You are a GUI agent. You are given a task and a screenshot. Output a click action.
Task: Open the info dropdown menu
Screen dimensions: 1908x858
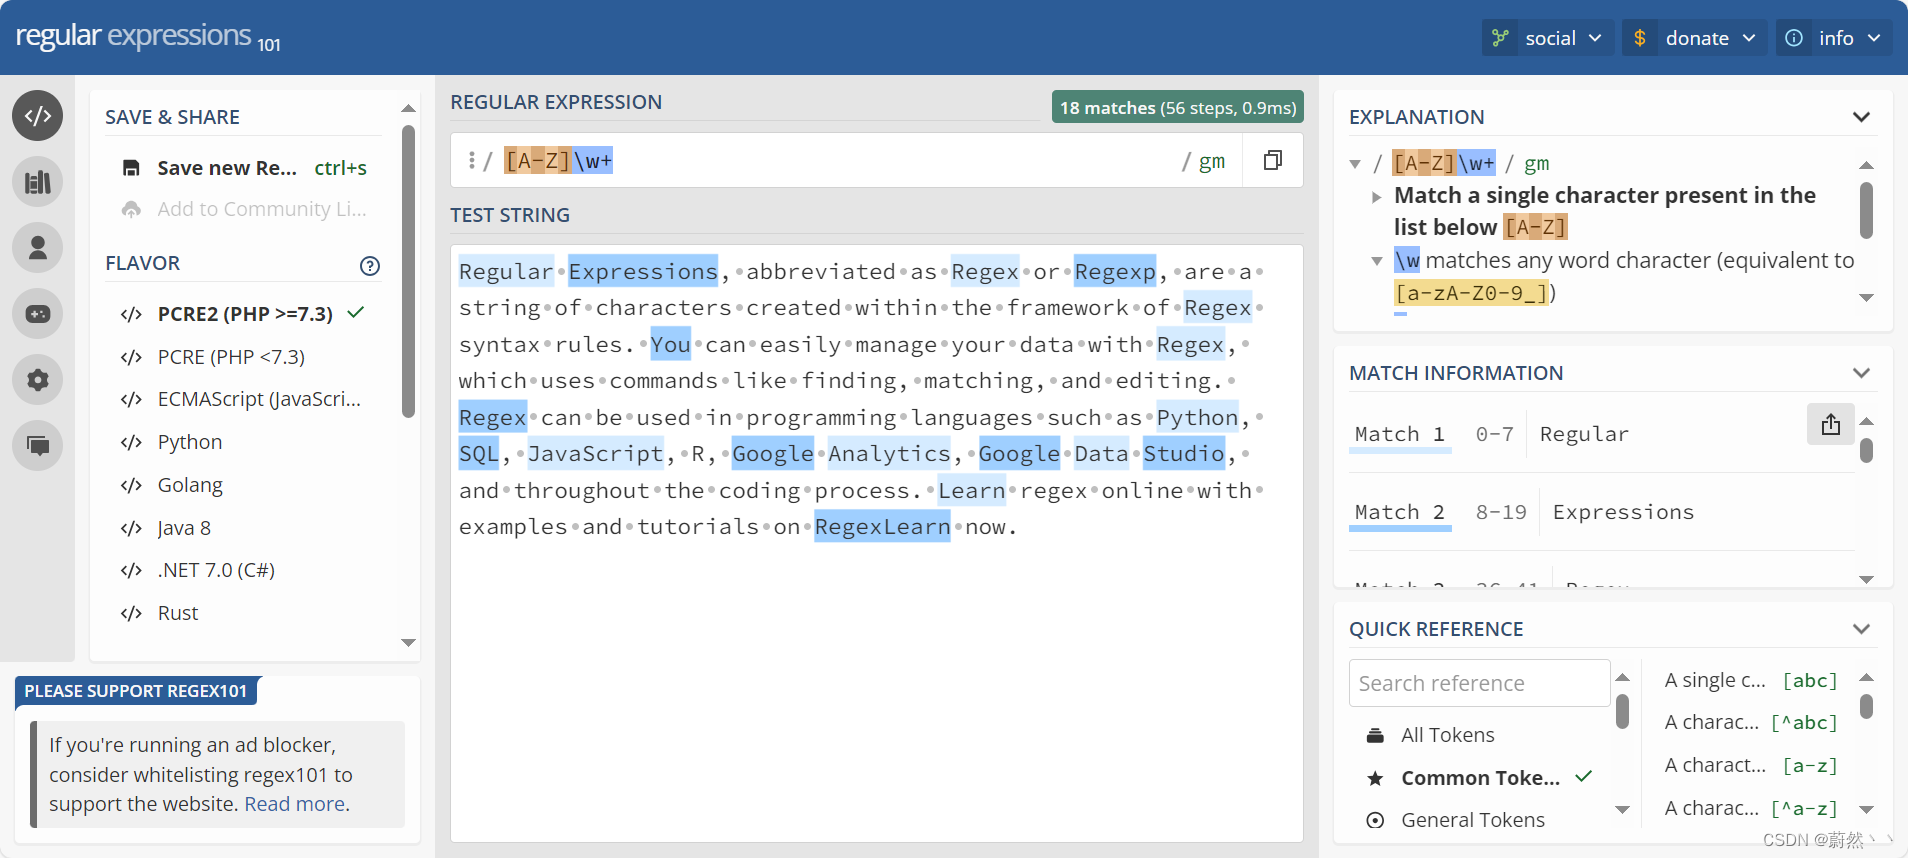pos(1834,38)
